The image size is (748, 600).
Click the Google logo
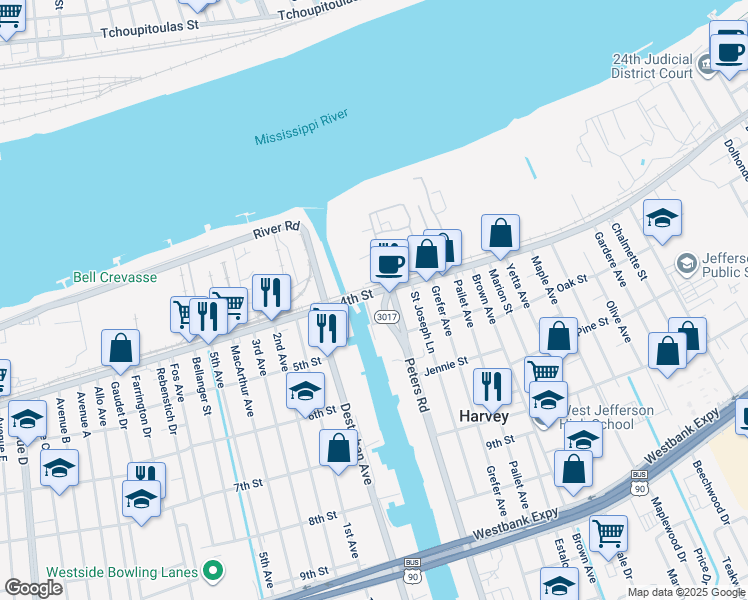[33, 588]
